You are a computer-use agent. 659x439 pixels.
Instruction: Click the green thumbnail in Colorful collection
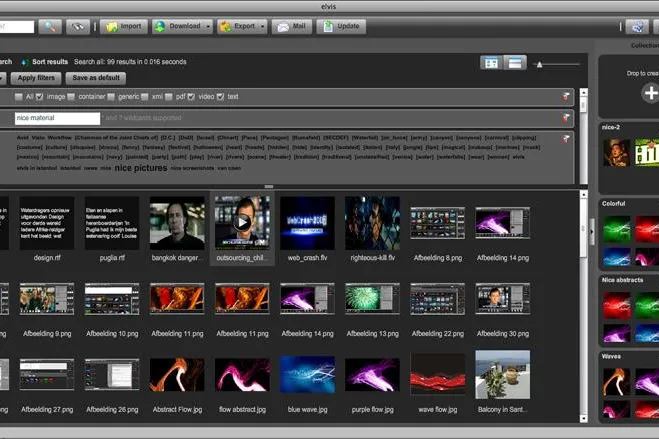617,229
